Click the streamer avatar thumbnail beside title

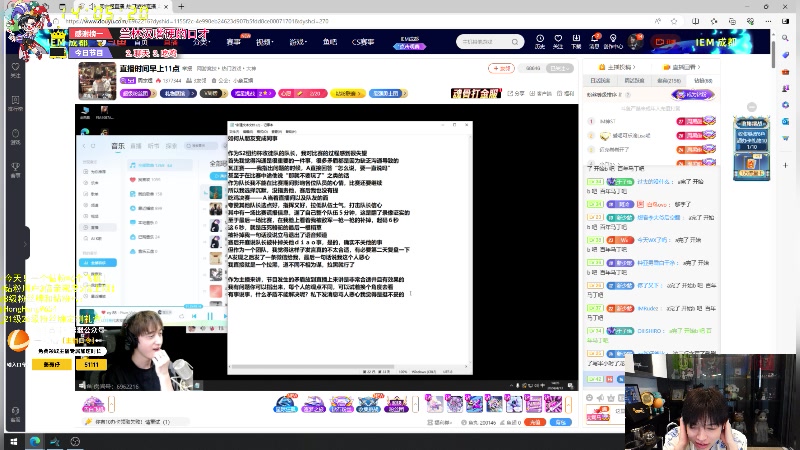click(97, 81)
